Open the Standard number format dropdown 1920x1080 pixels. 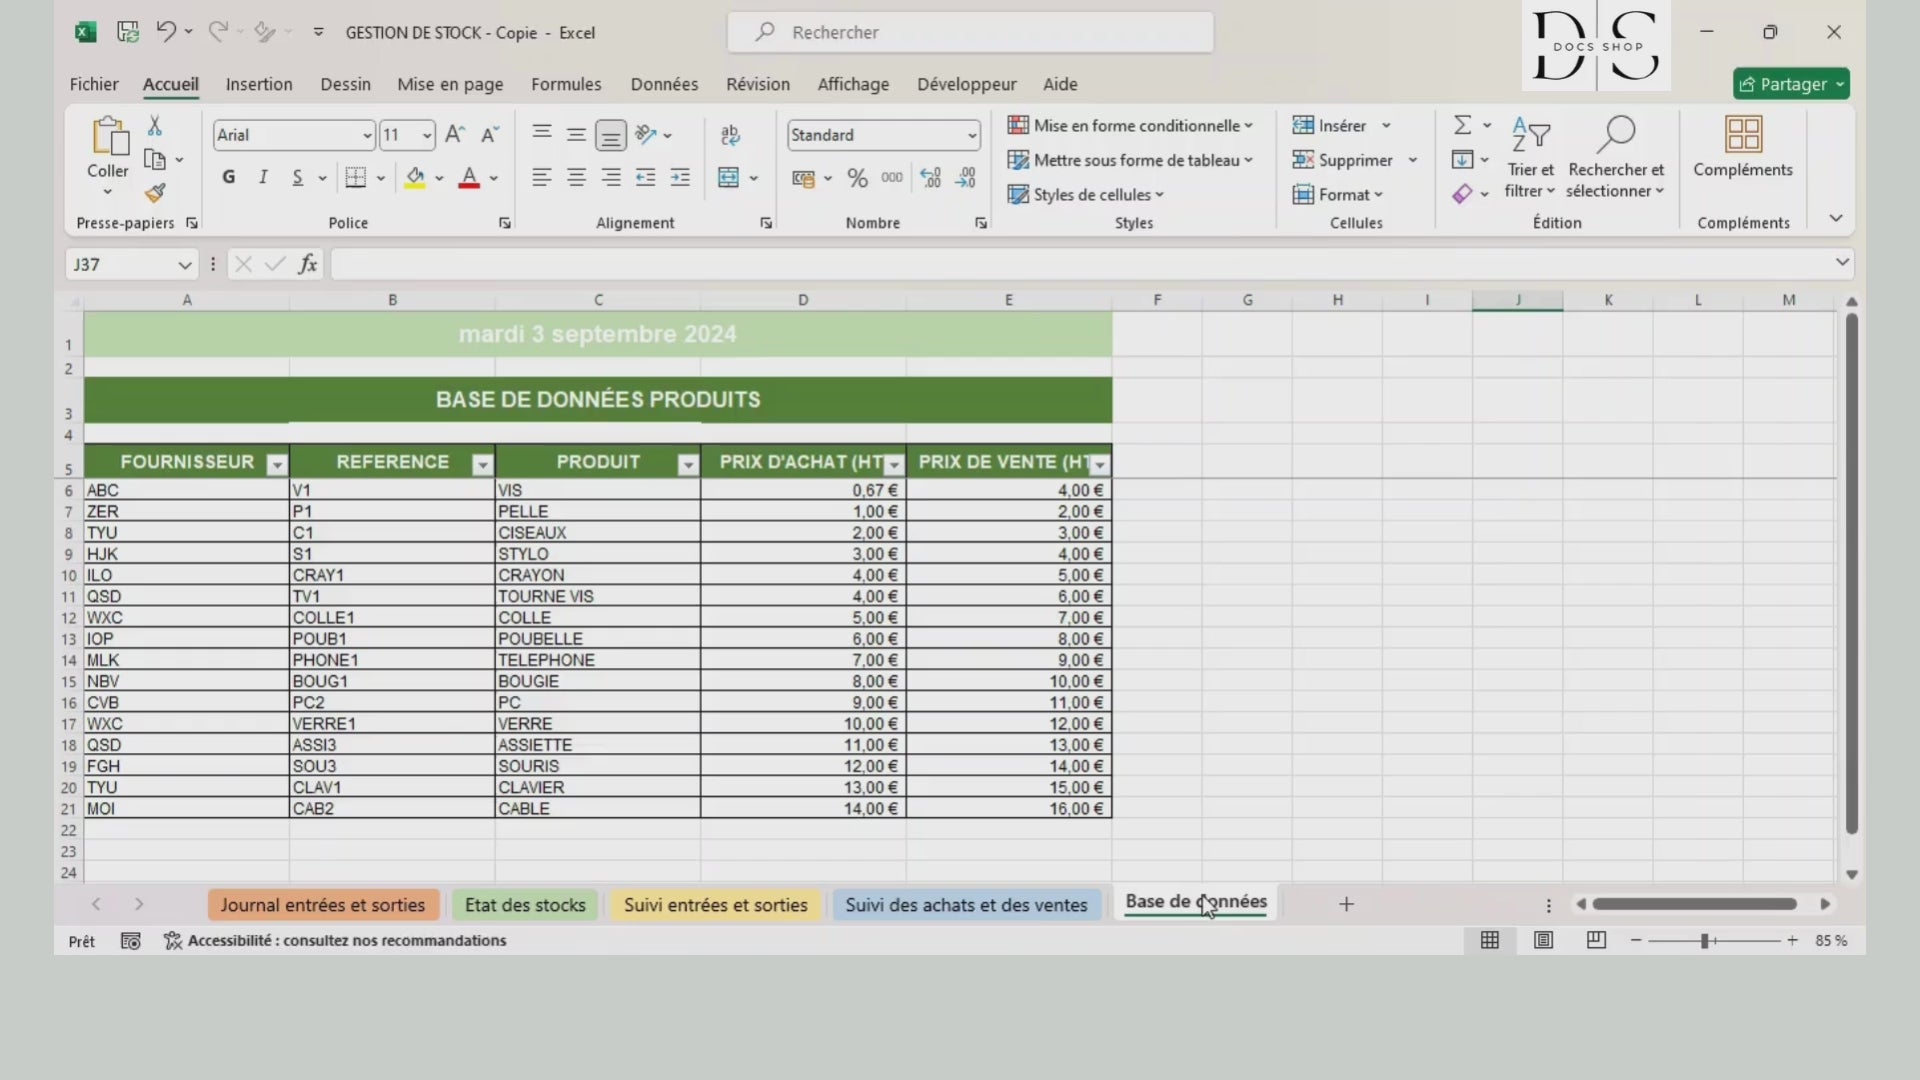pos(971,135)
